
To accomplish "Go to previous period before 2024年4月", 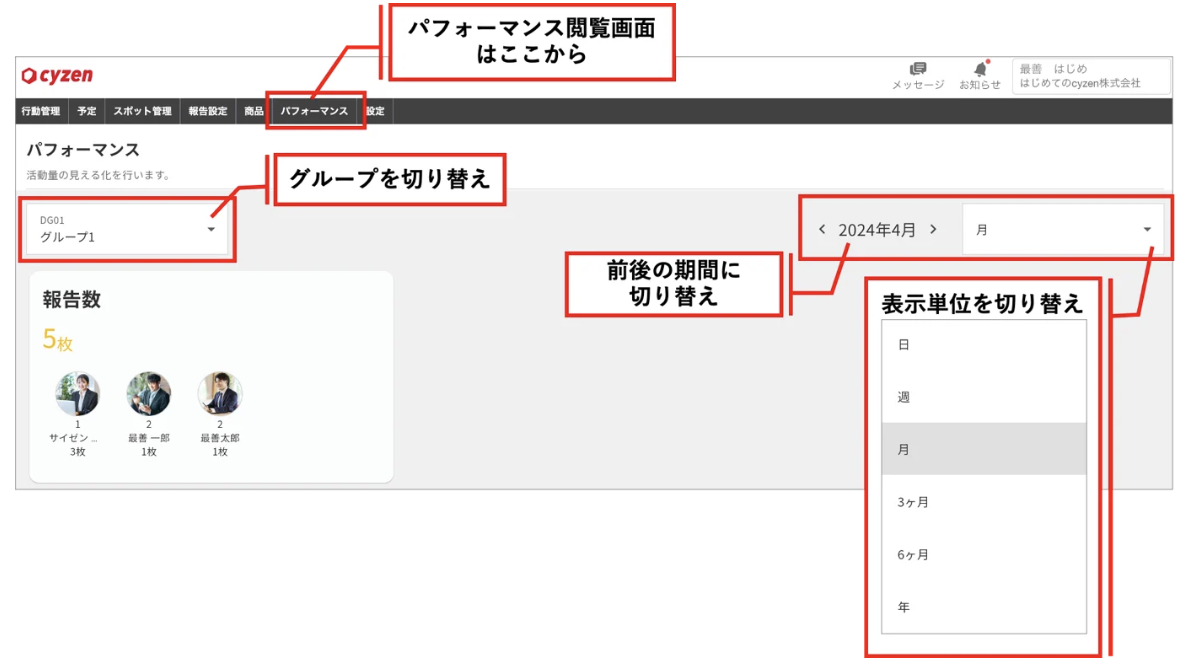I will coord(822,229).
